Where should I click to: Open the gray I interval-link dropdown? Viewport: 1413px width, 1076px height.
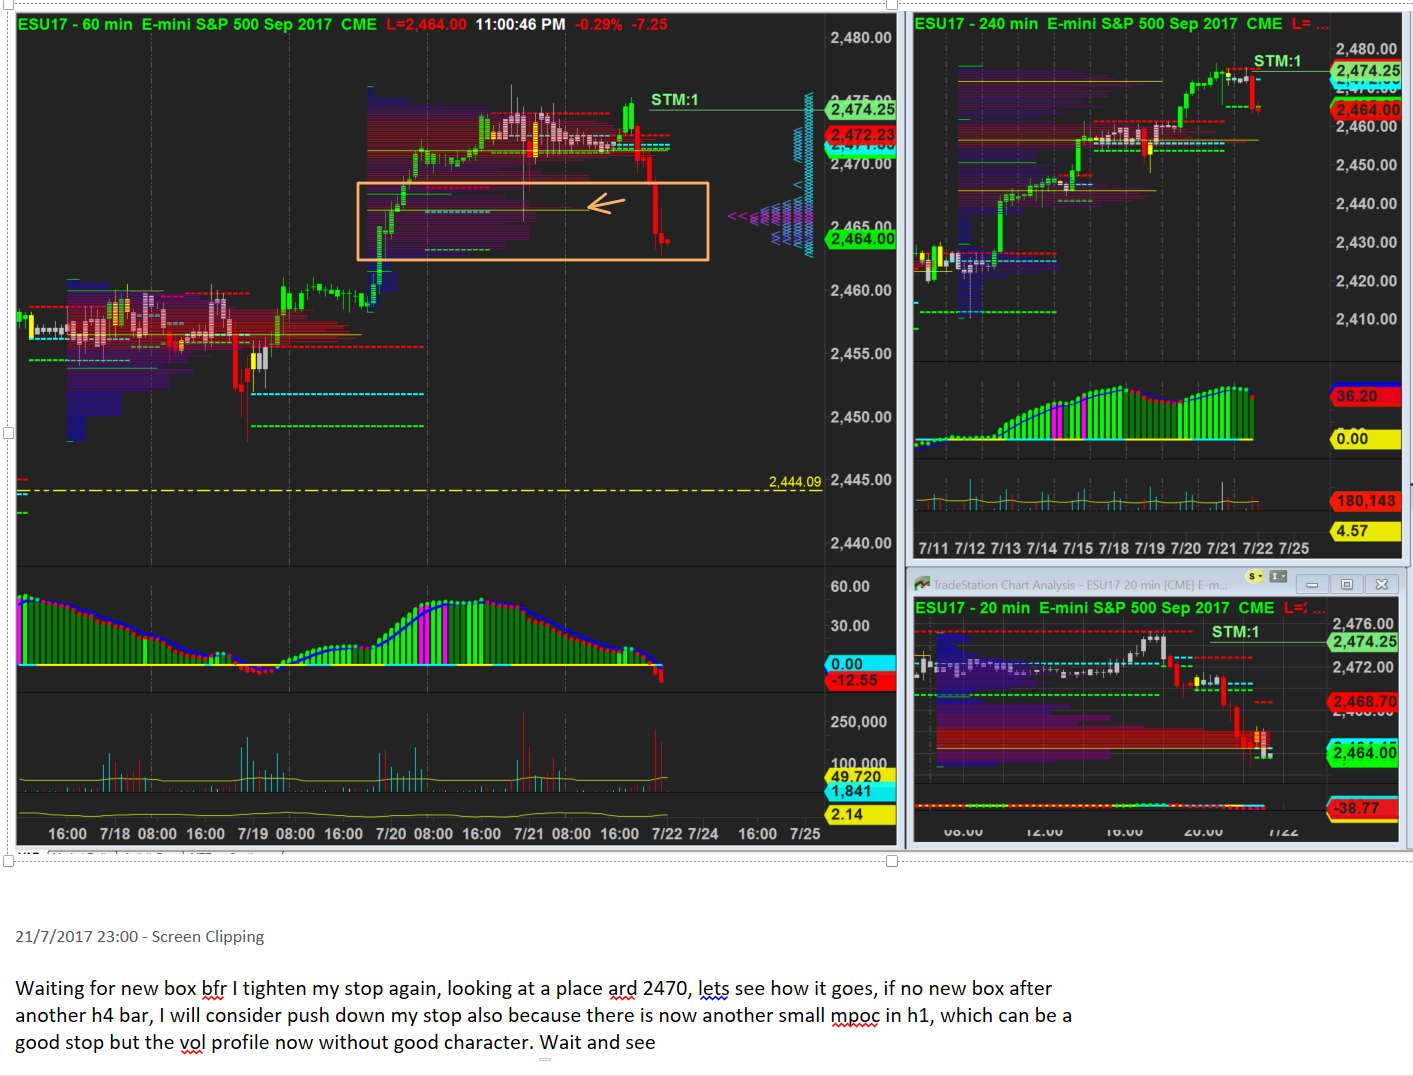point(1278,577)
